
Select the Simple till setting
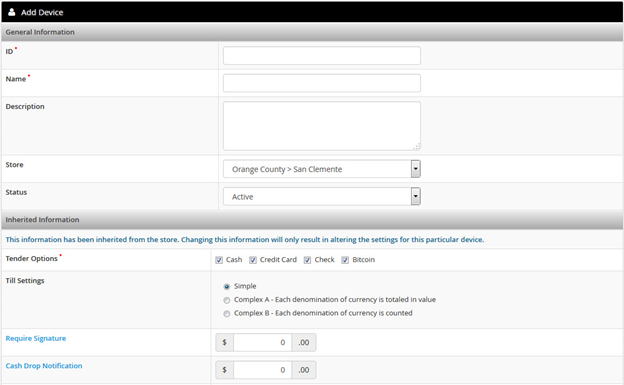(226, 286)
